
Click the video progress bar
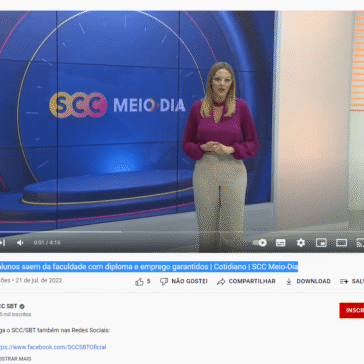pos(182,232)
